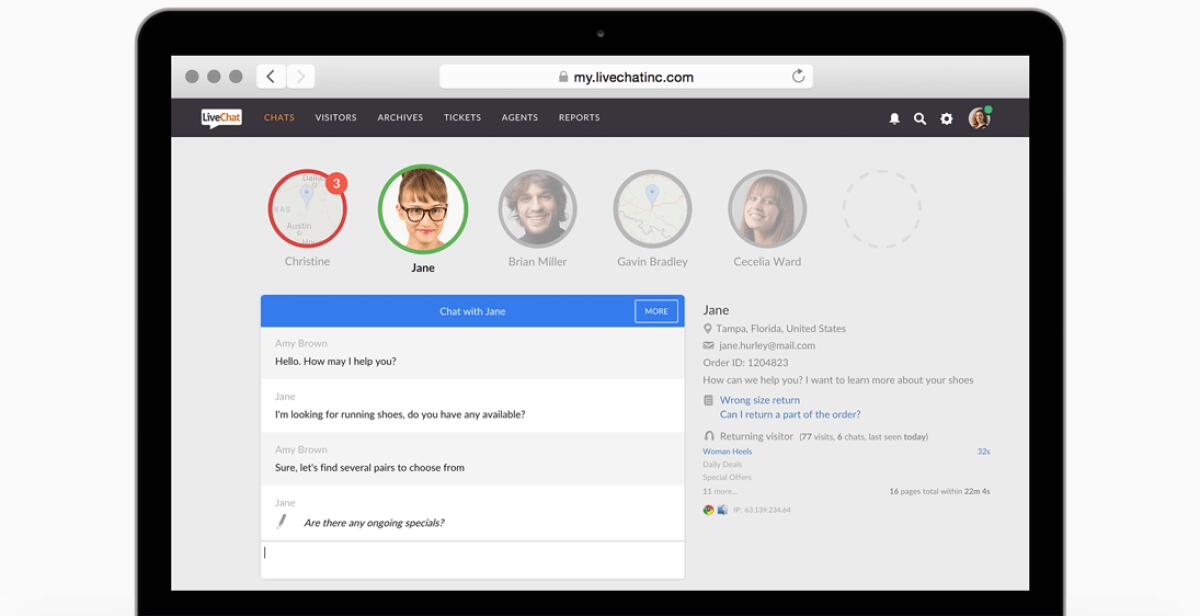Open the ARCHIVES section
Viewport: 1200px width, 616px height.
pos(400,117)
